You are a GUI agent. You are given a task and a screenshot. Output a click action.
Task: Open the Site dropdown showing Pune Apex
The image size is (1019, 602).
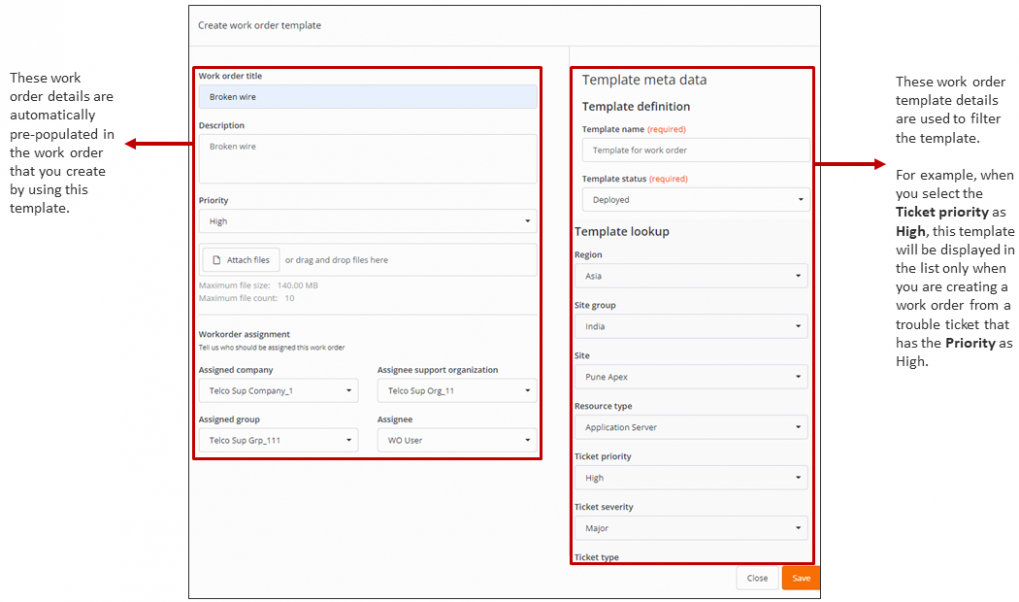691,377
